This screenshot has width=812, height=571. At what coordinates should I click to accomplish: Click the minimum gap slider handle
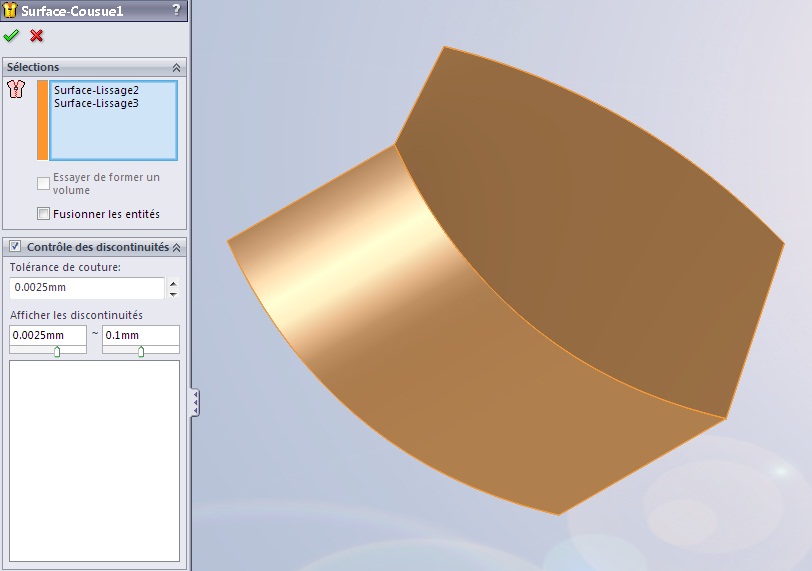point(56,351)
